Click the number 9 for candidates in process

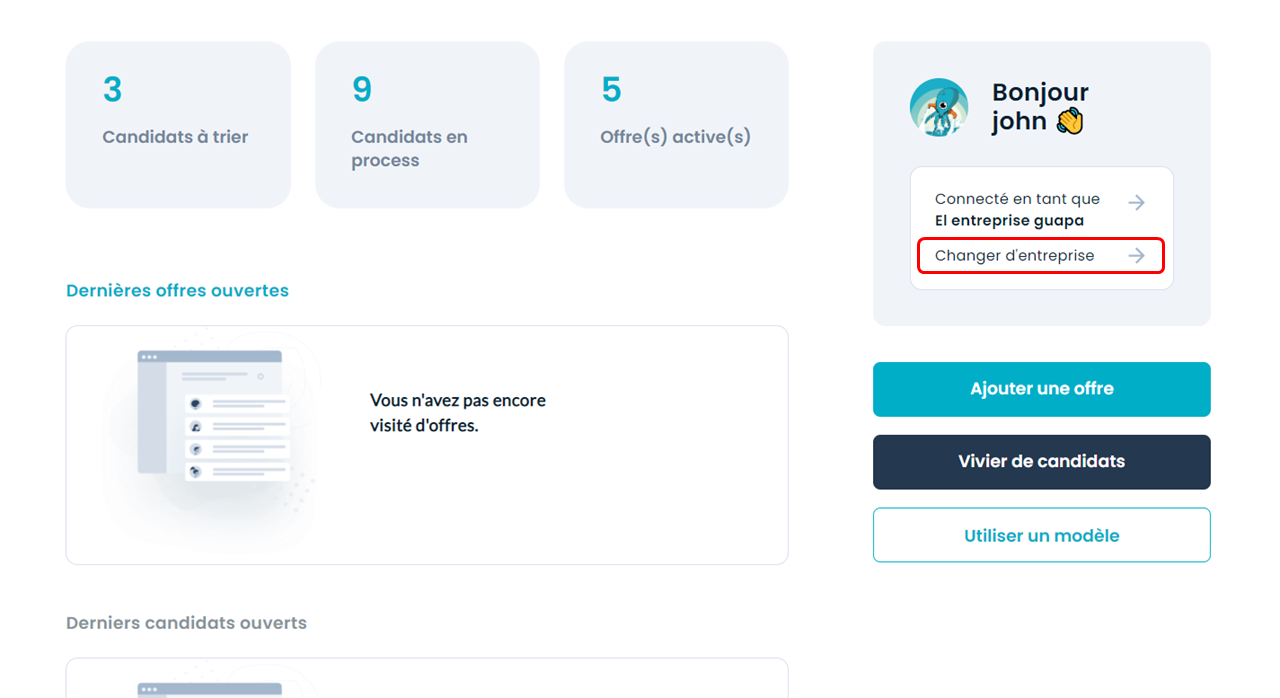pos(362,90)
